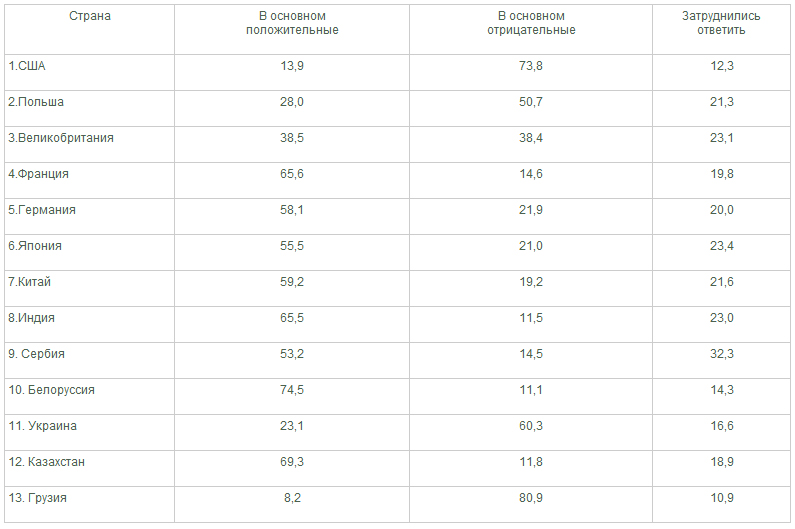Click the 74,5 positive value for Белоруссия
This screenshot has height=529, width=795.
pyautogui.click(x=292, y=390)
